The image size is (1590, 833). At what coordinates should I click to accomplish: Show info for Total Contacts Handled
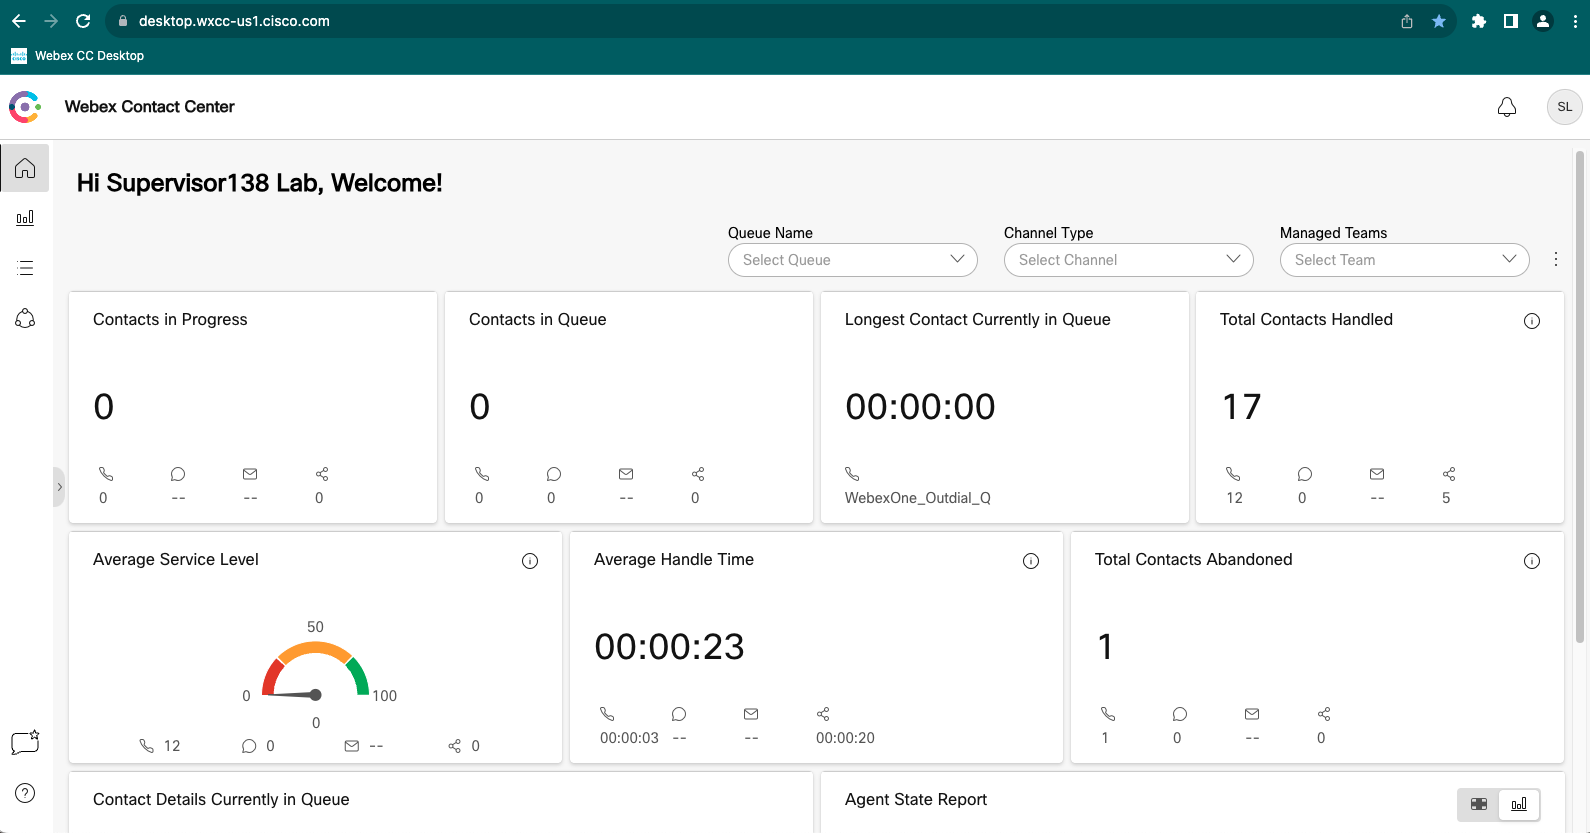(1532, 321)
